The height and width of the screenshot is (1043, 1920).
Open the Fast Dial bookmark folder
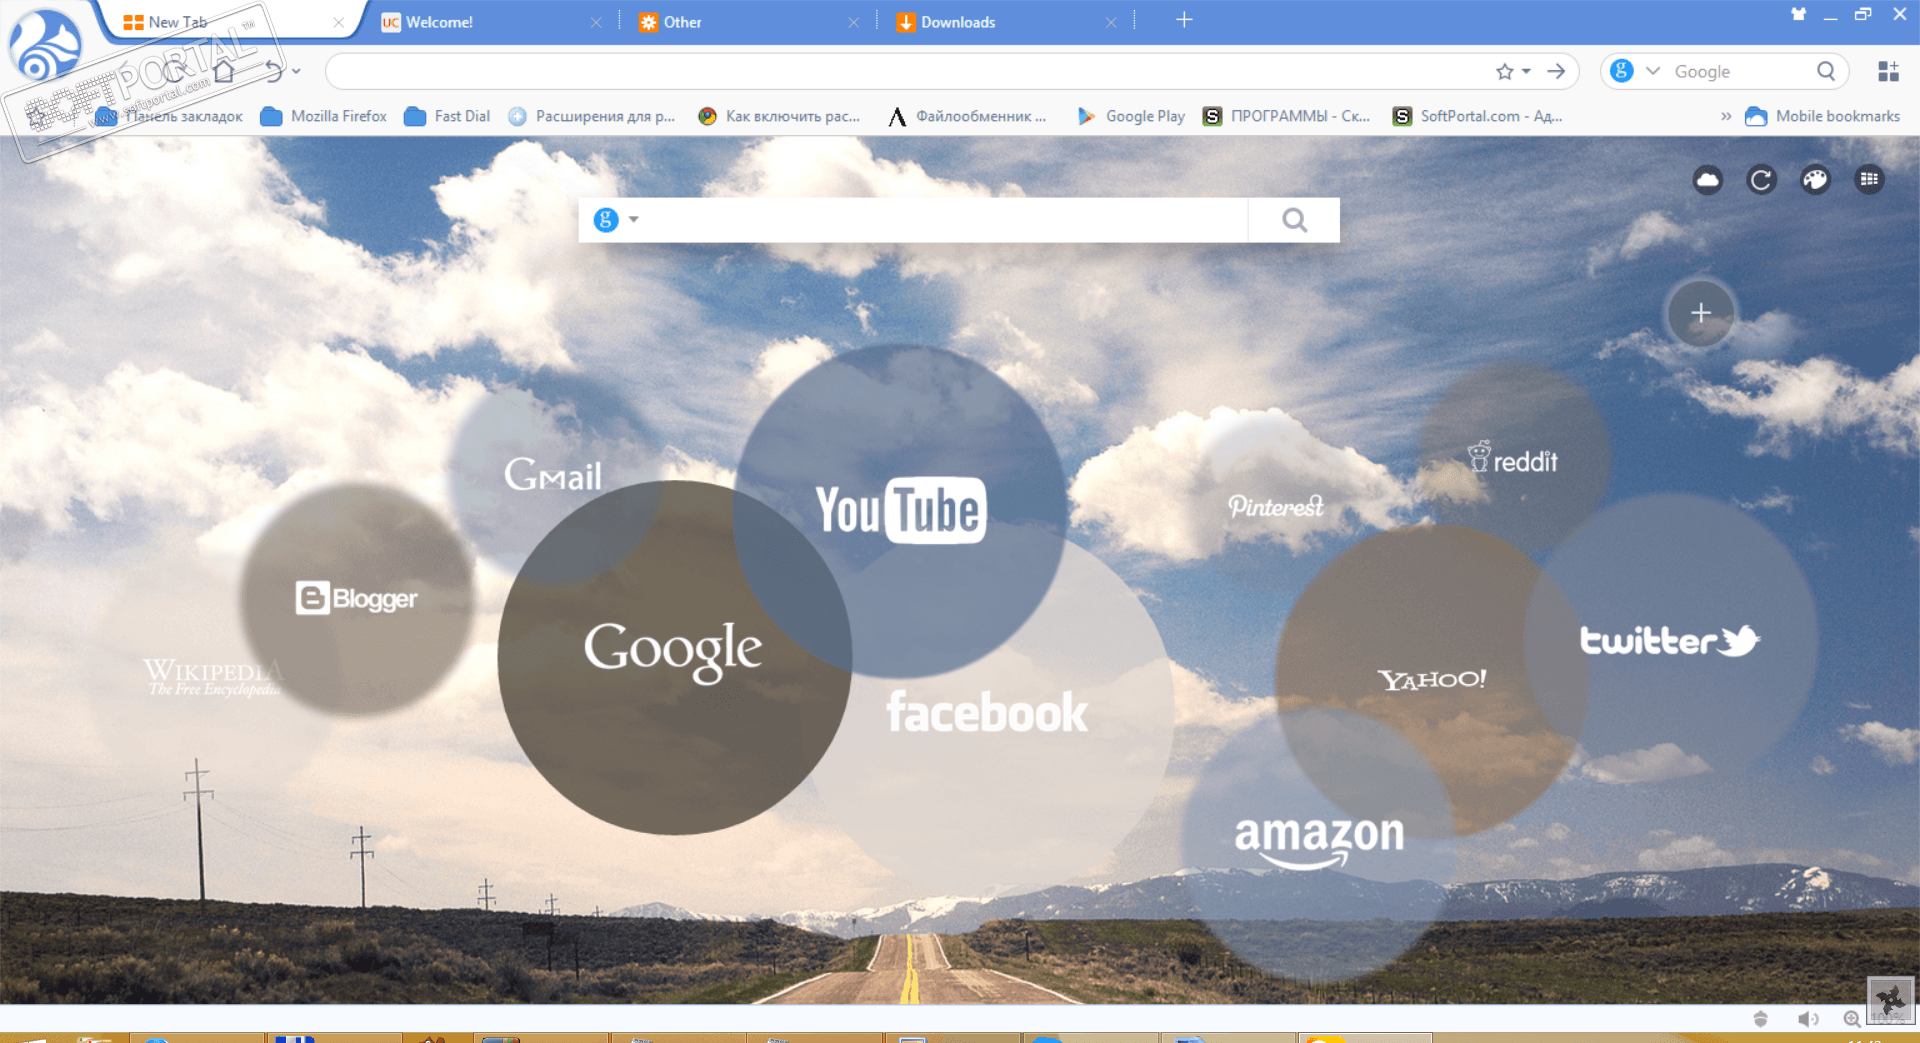447,116
